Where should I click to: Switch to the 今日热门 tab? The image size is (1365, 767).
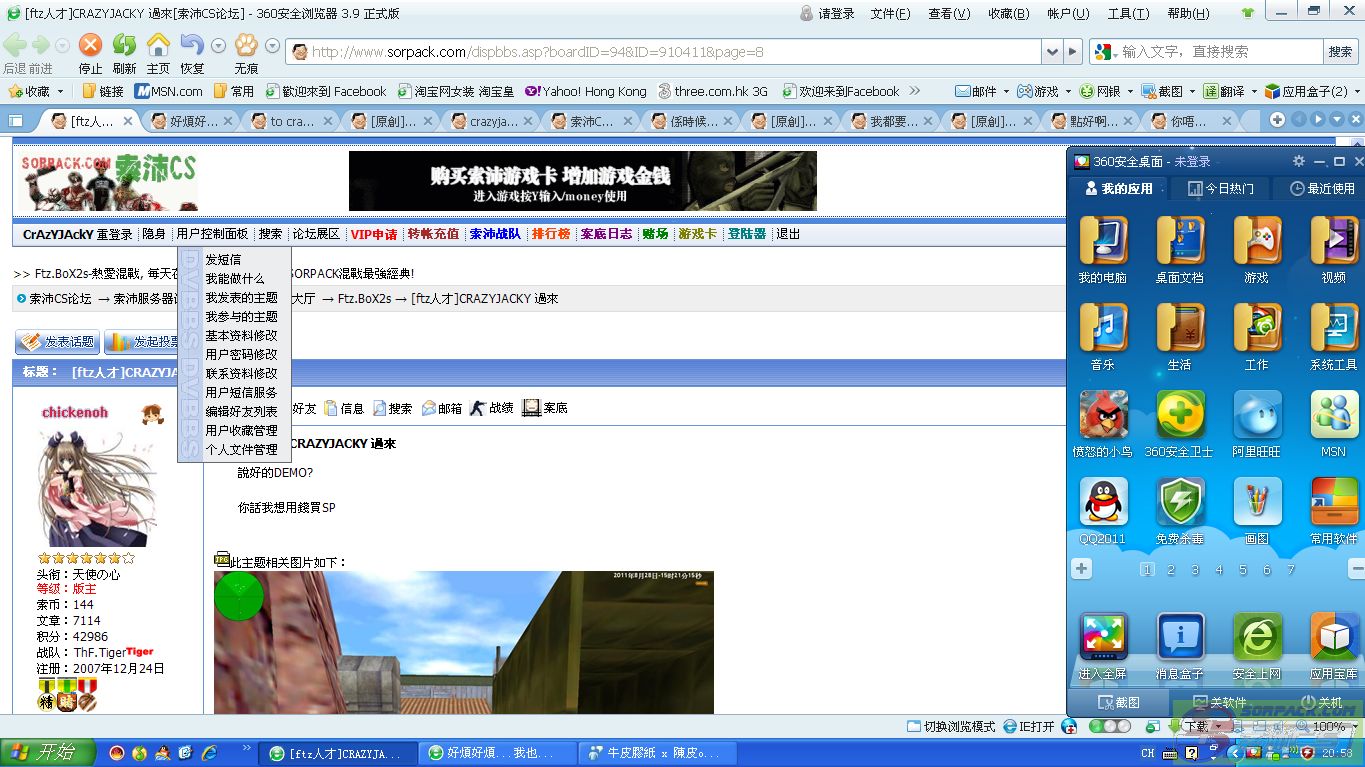[x=1220, y=188]
